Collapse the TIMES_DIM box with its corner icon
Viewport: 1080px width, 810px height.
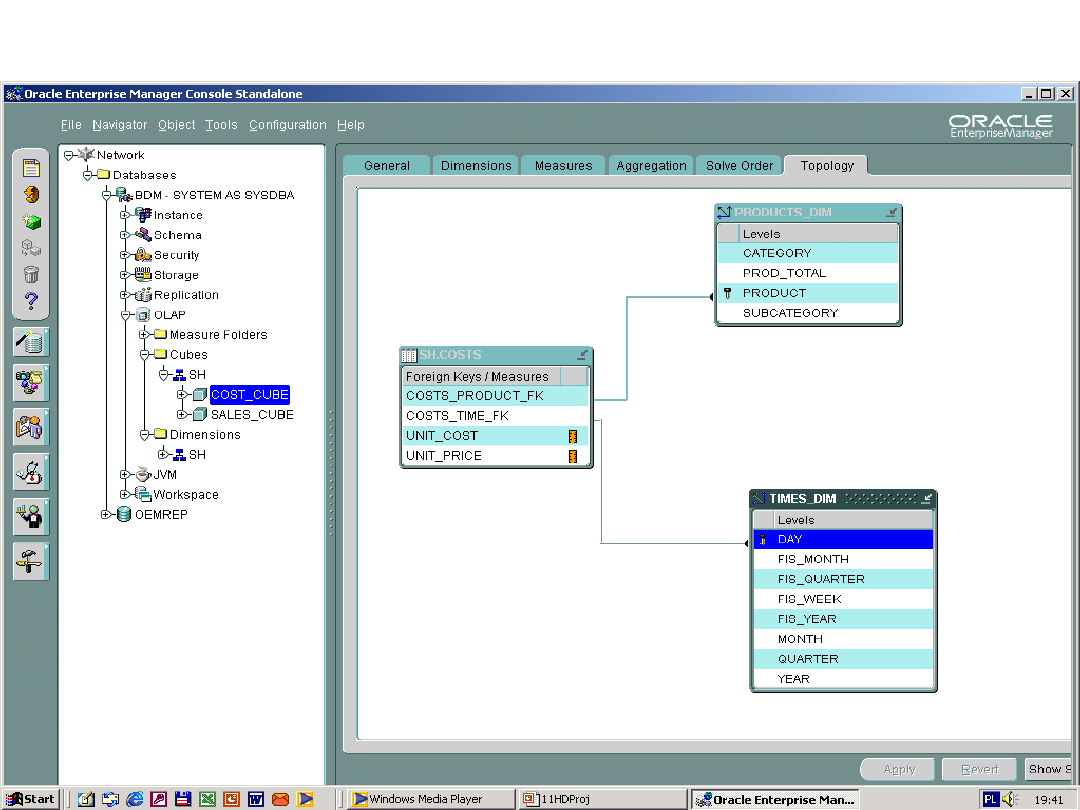click(926, 498)
